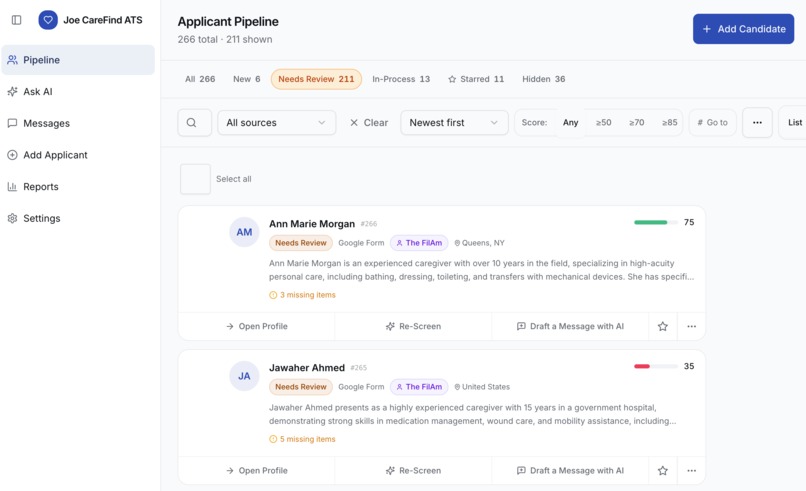Select the Needs Review 211 tab

316,79
